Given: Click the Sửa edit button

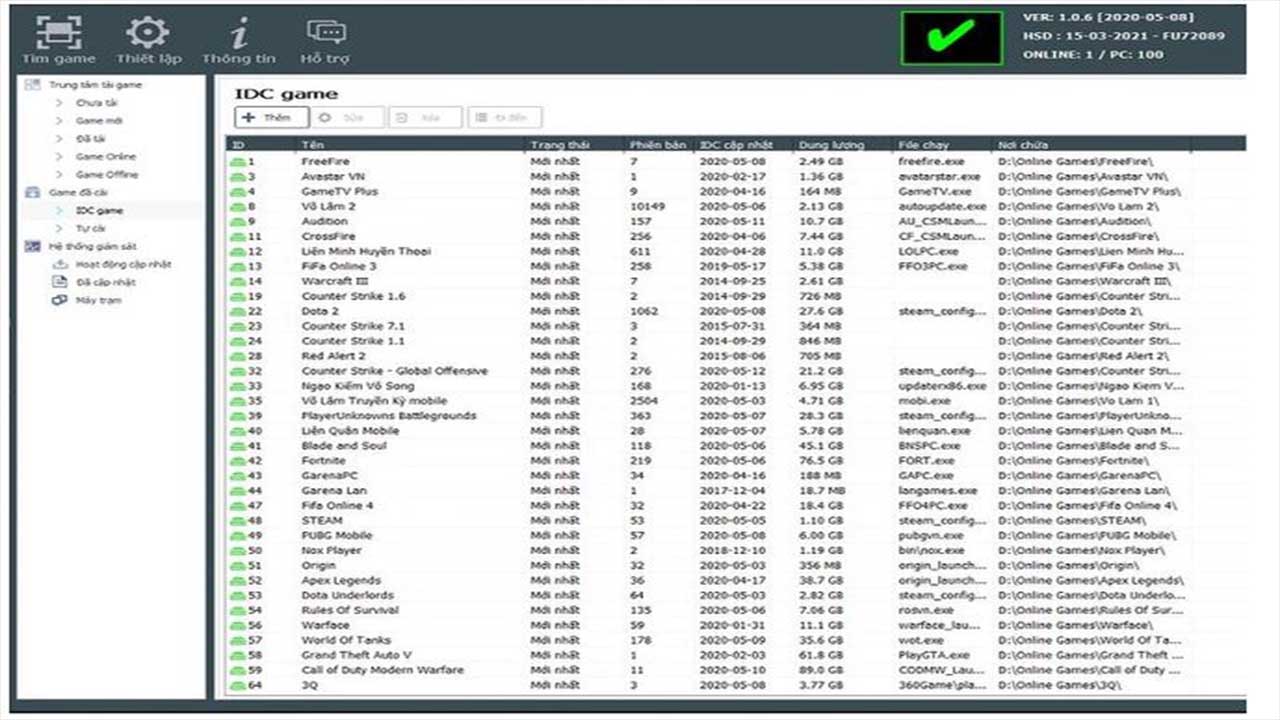Looking at the screenshot, I should tap(348, 118).
